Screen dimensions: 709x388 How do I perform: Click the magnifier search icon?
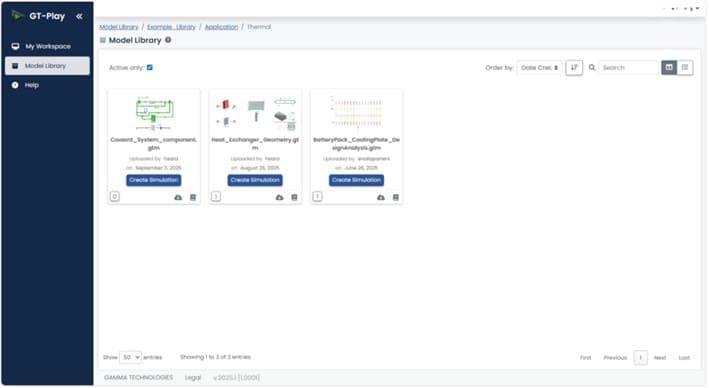[591, 68]
